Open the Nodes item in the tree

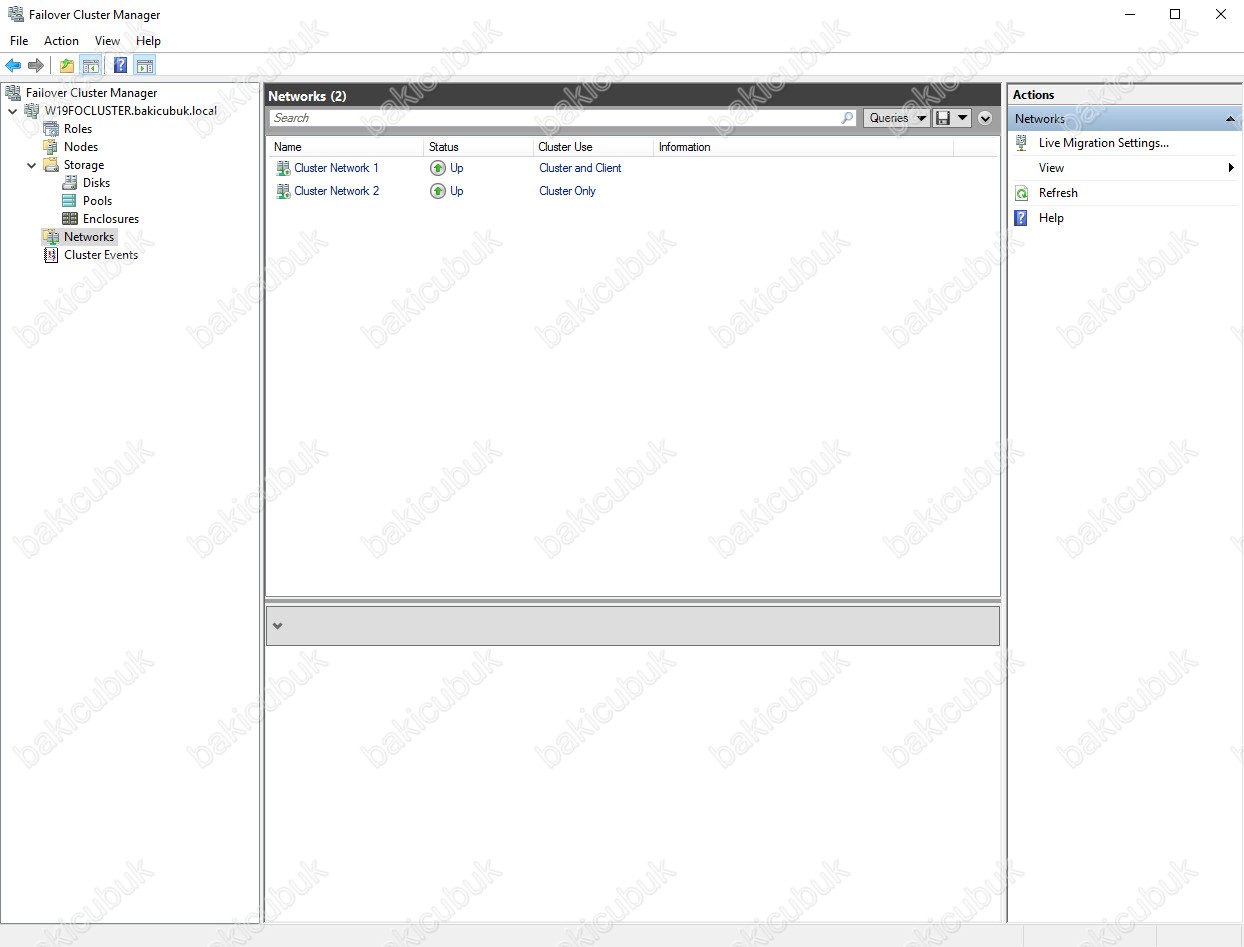[x=81, y=147]
